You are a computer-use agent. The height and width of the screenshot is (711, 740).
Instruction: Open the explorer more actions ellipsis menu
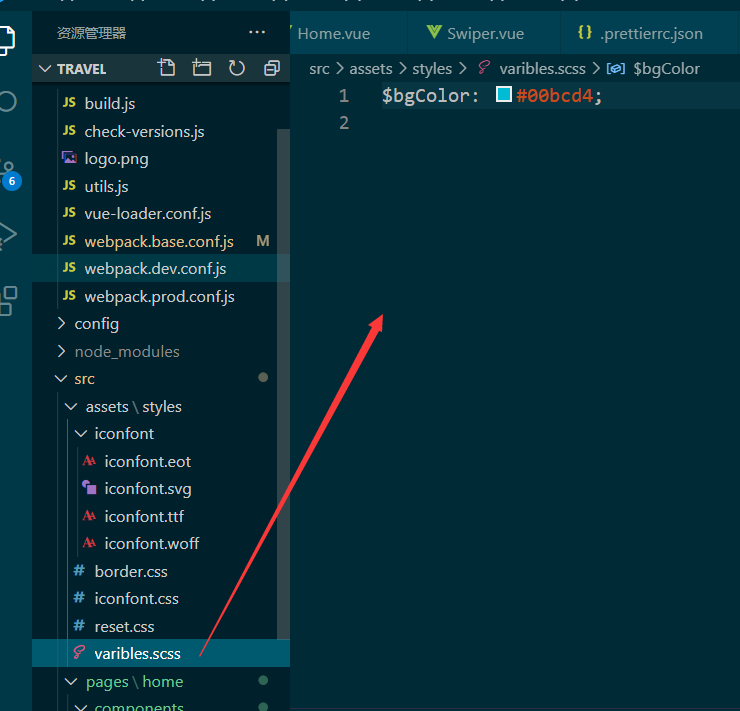(x=257, y=32)
